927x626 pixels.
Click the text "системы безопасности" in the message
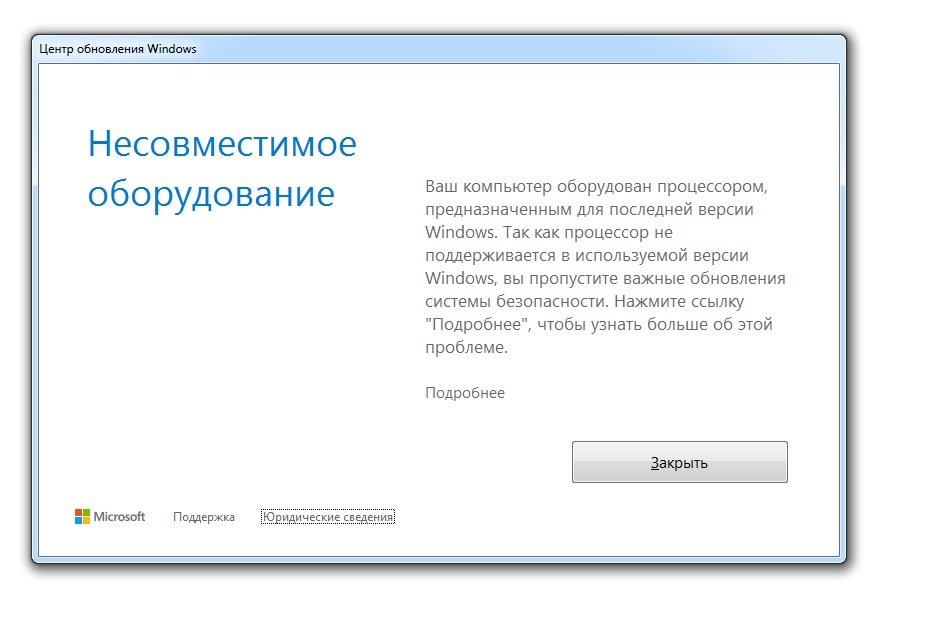point(516,301)
